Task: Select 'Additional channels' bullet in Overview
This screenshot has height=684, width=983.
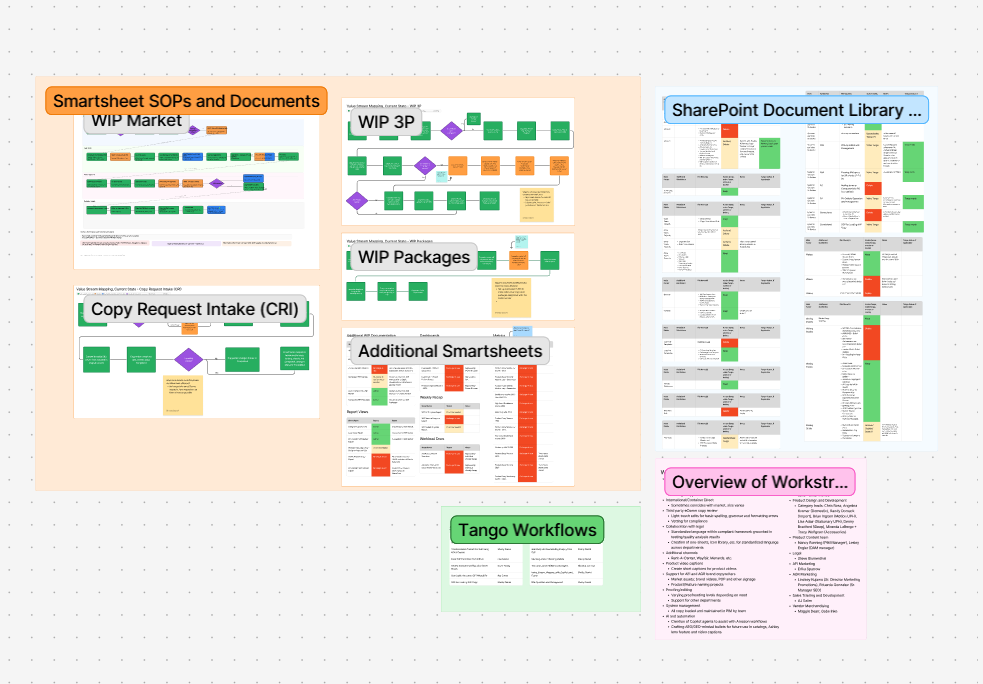Action: tap(682, 552)
